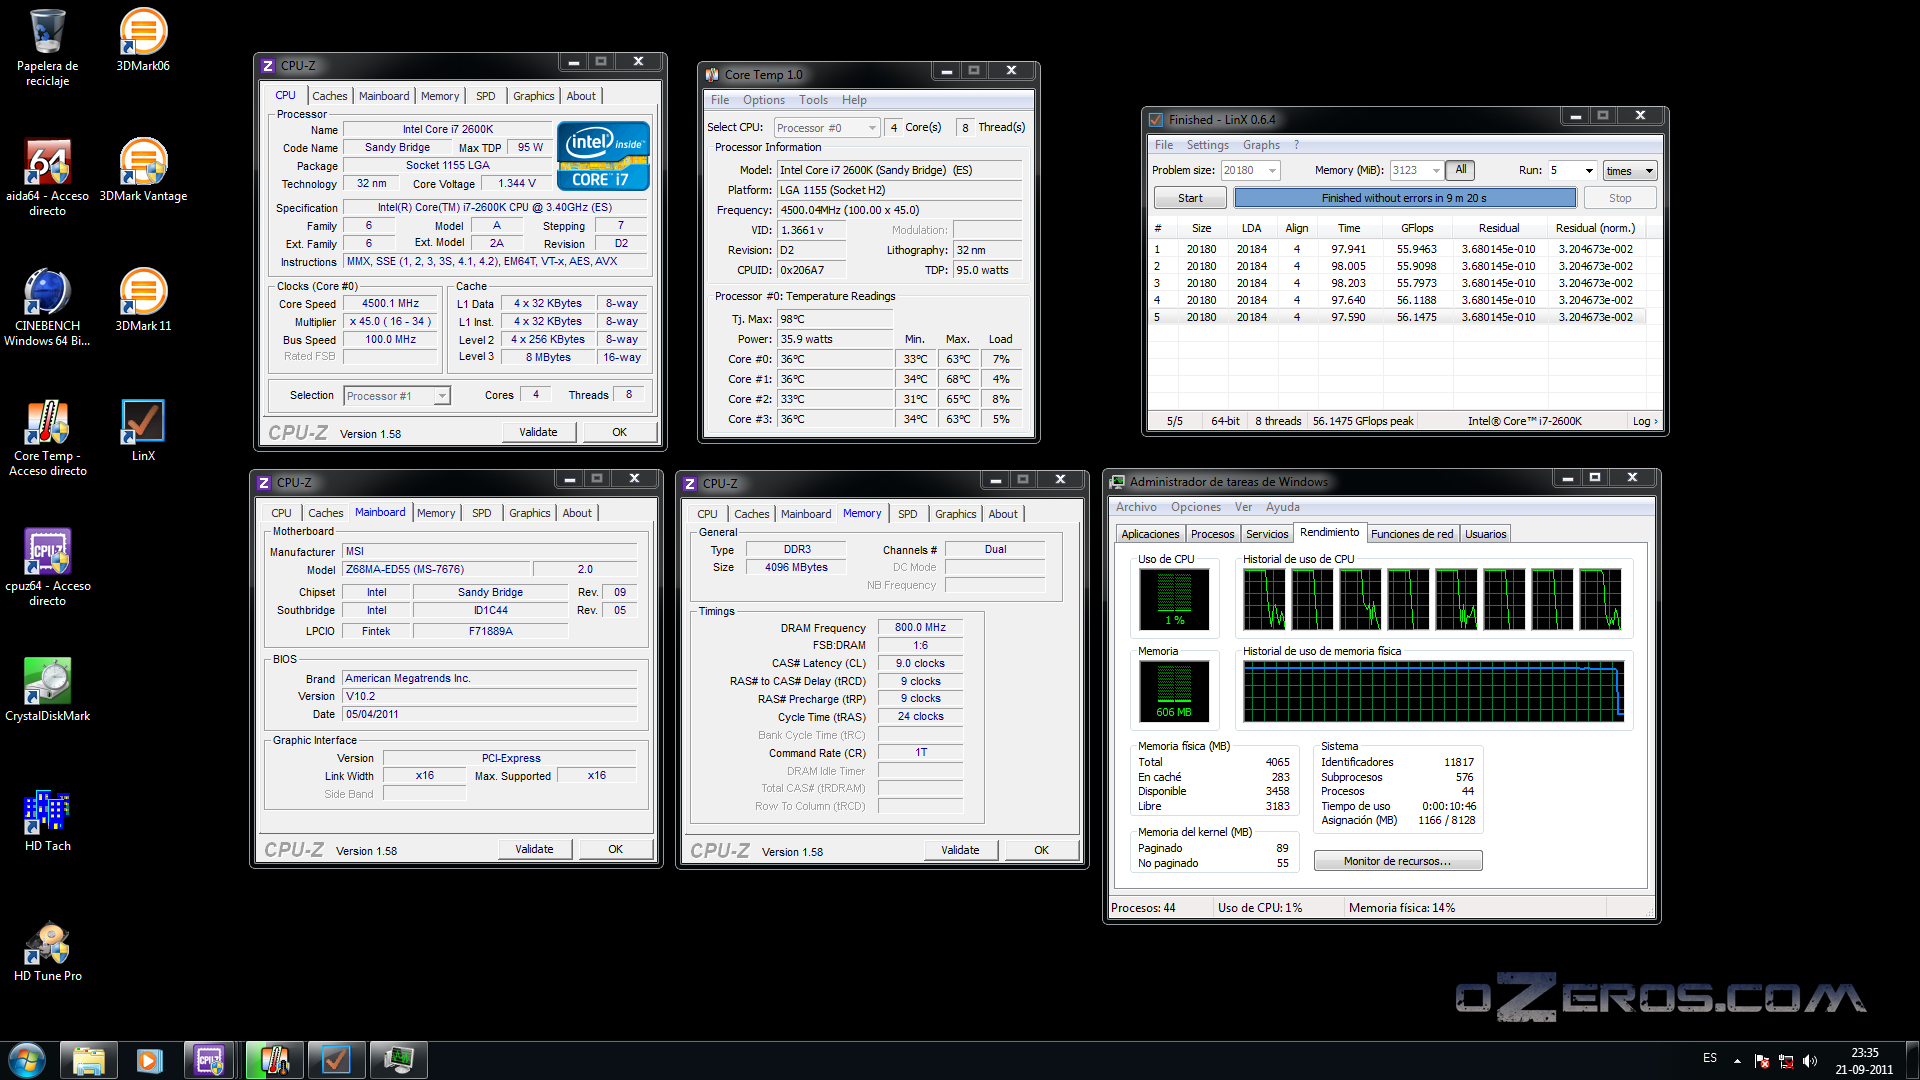Open the HD Tune Pro desktop icon
Image resolution: width=1920 pixels, height=1080 pixels.
click(47, 950)
